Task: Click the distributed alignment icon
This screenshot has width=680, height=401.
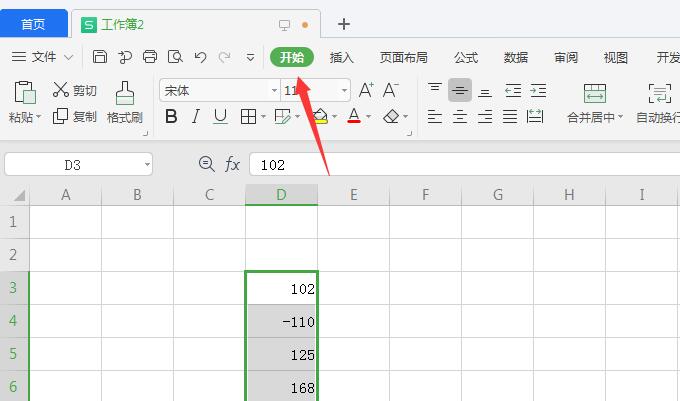Action: point(535,116)
